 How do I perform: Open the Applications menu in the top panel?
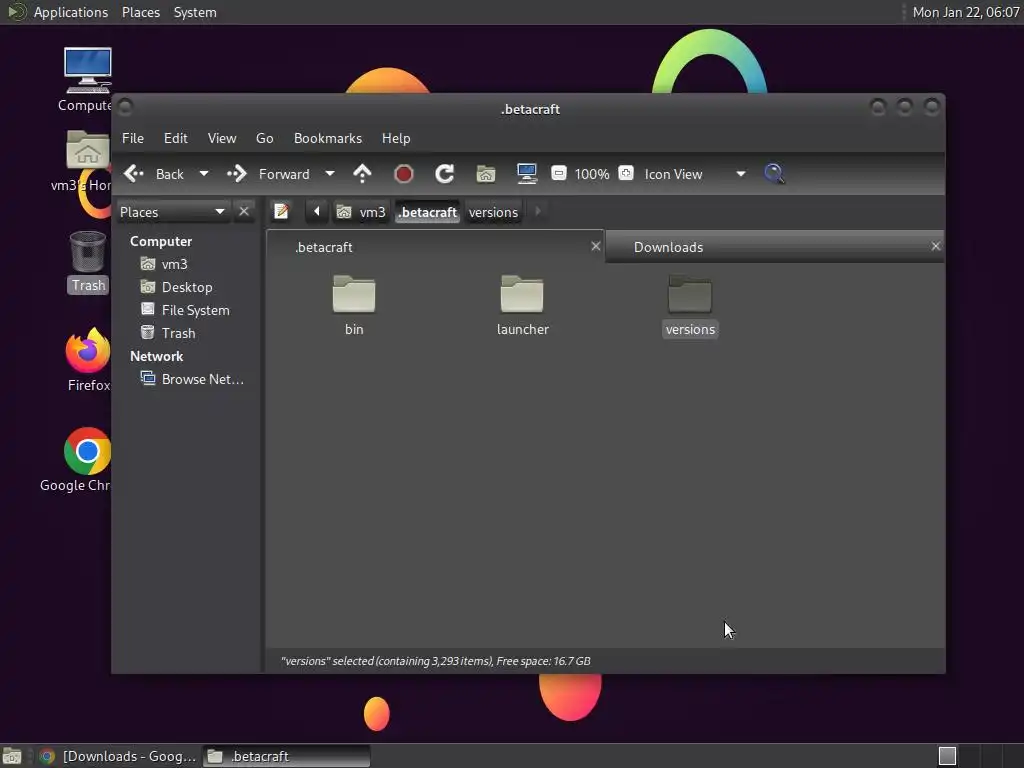point(71,12)
